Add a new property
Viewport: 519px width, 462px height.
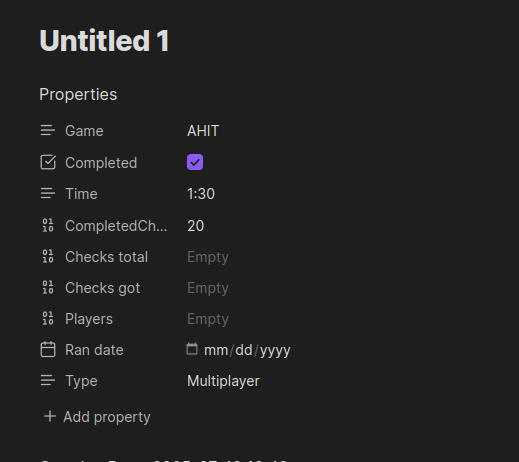pyautogui.click(x=97, y=417)
